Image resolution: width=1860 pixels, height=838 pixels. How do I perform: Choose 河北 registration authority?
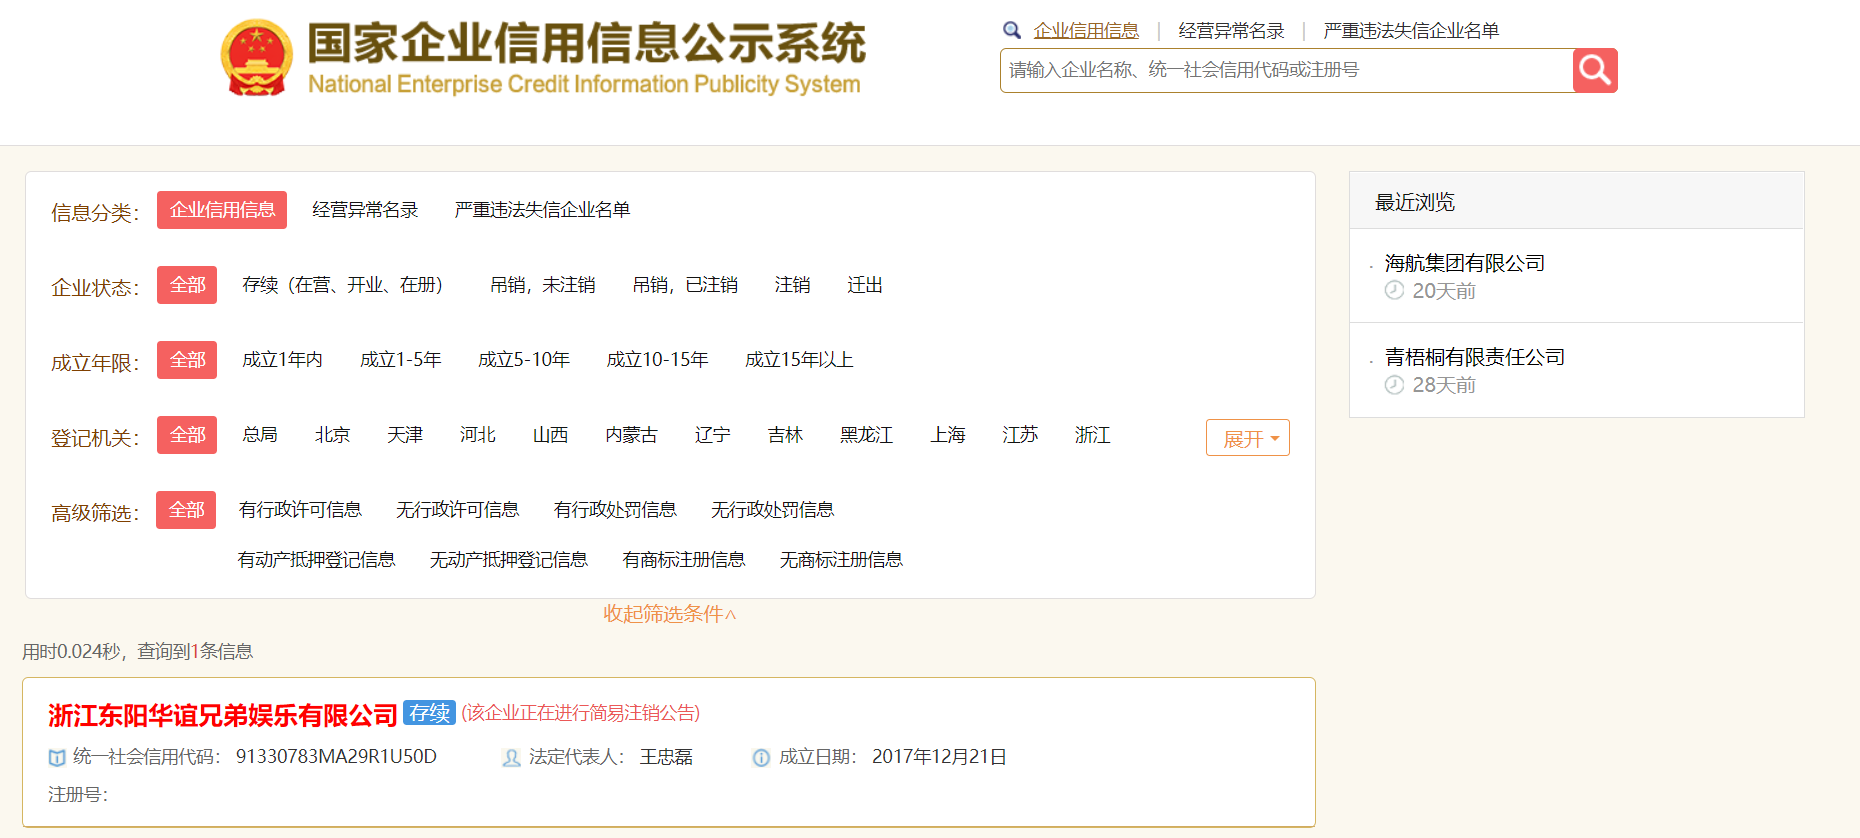tap(478, 435)
